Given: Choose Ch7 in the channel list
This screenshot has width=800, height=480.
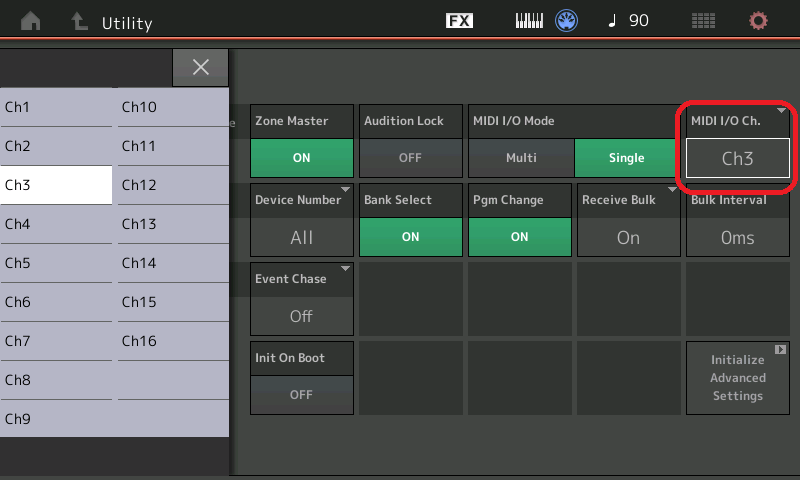Looking at the screenshot, I should (56, 341).
